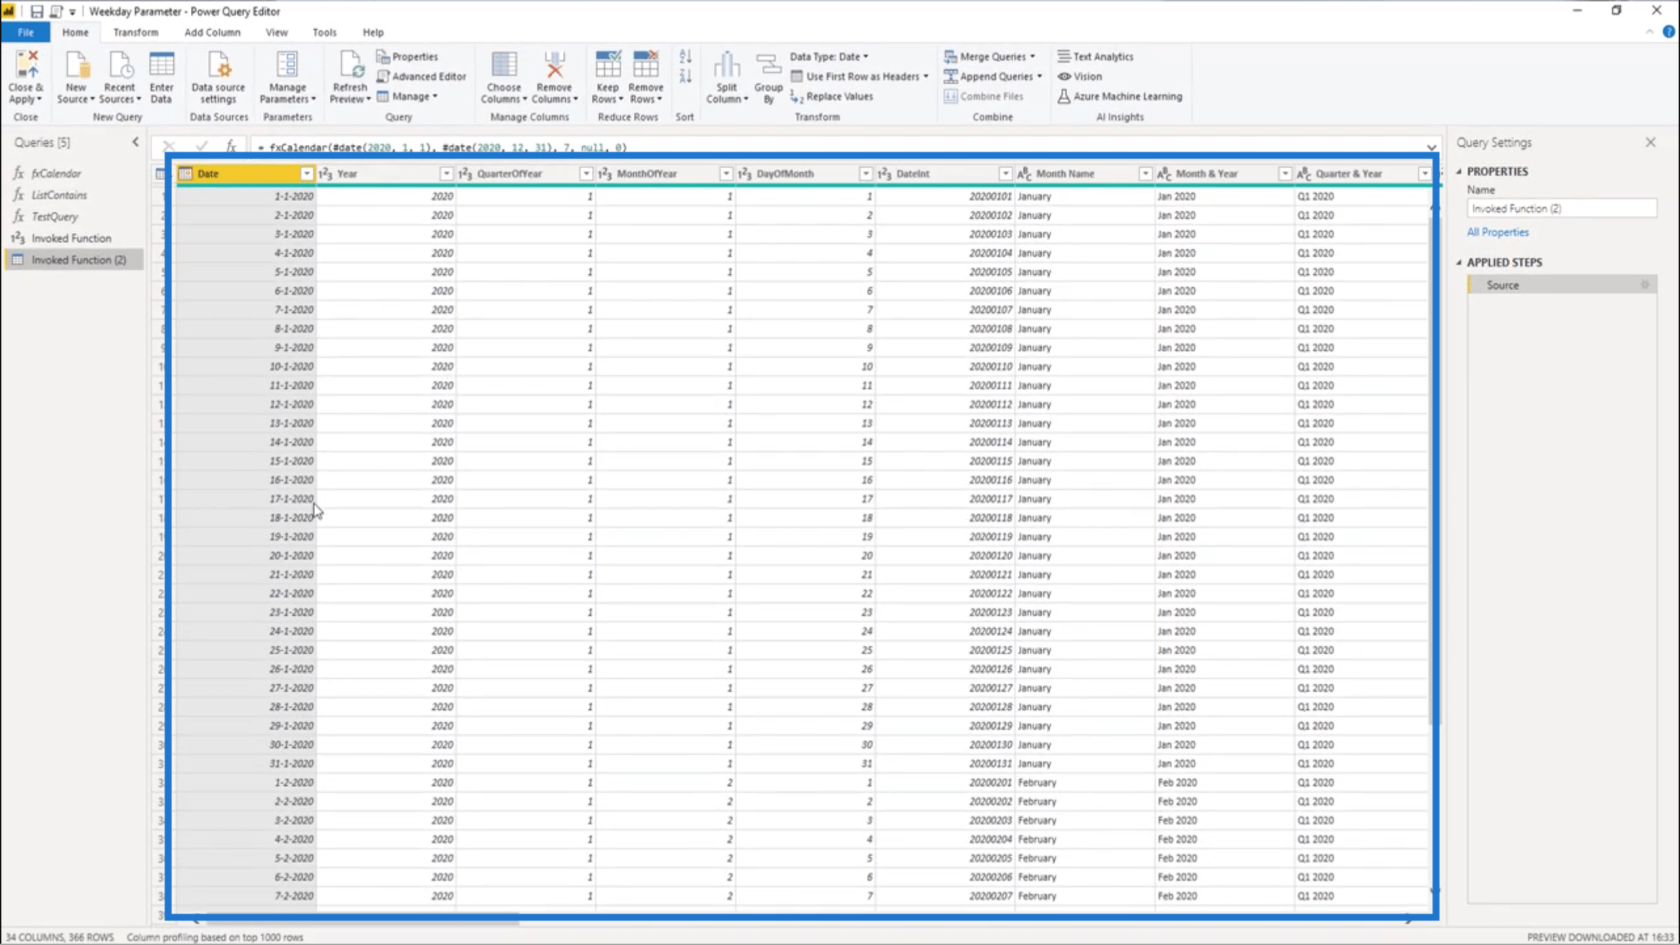The image size is (1680, 945).
Task: Click the Refresh Preview icon
Action: (350, 64)
